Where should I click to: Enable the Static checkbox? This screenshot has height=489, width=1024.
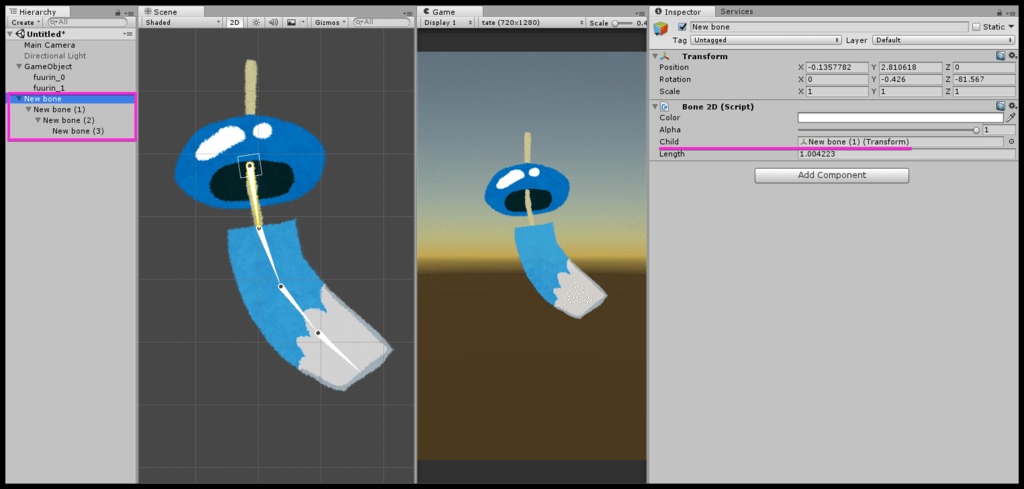[x=976, y=27]
